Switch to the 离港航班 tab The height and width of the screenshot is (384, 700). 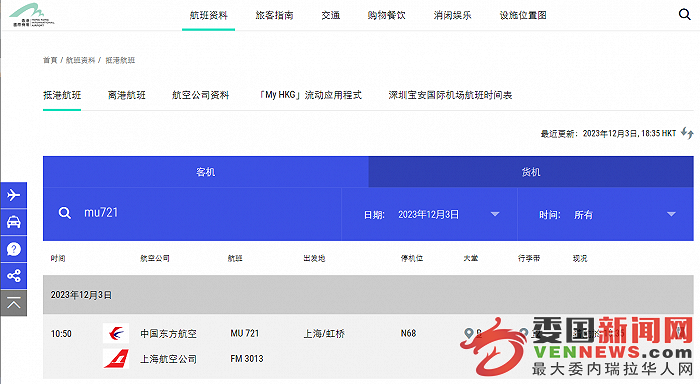click(127, 95)
